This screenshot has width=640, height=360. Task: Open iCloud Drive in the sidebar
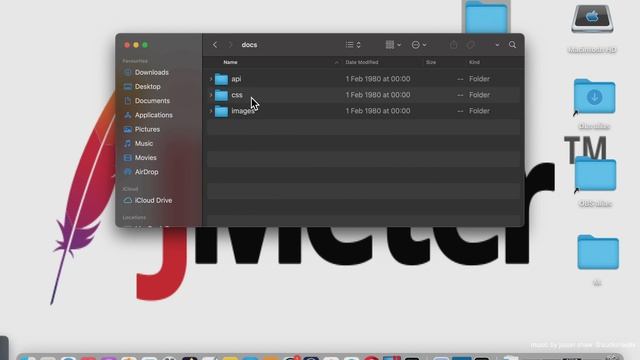coord(153,200)
